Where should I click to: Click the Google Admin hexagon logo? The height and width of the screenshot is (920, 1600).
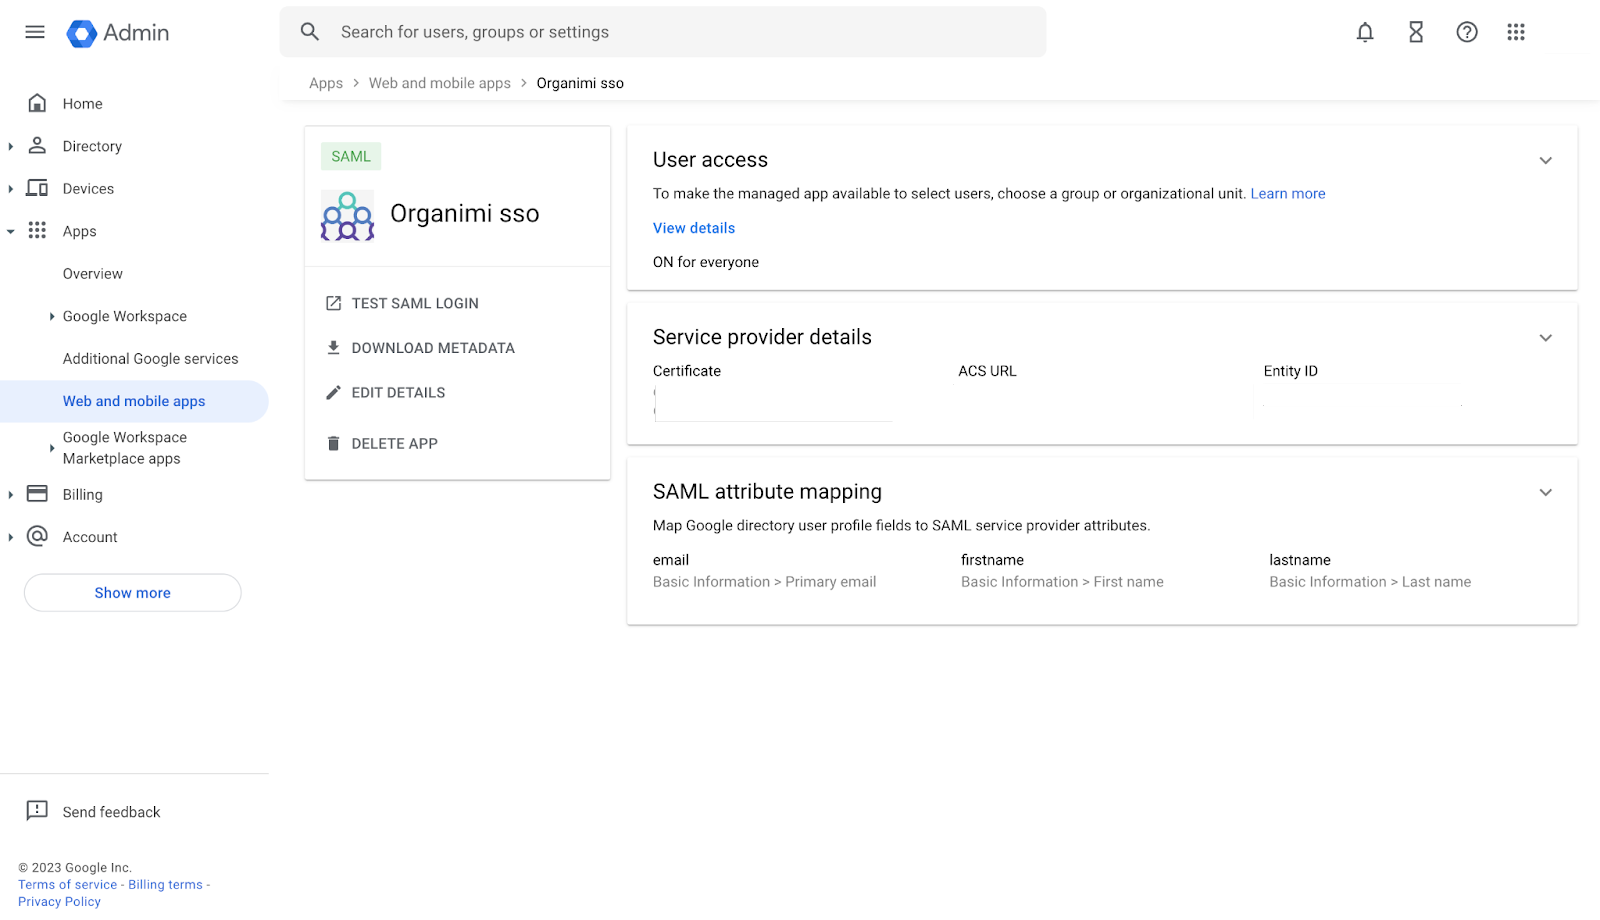(x=80, y=32)
